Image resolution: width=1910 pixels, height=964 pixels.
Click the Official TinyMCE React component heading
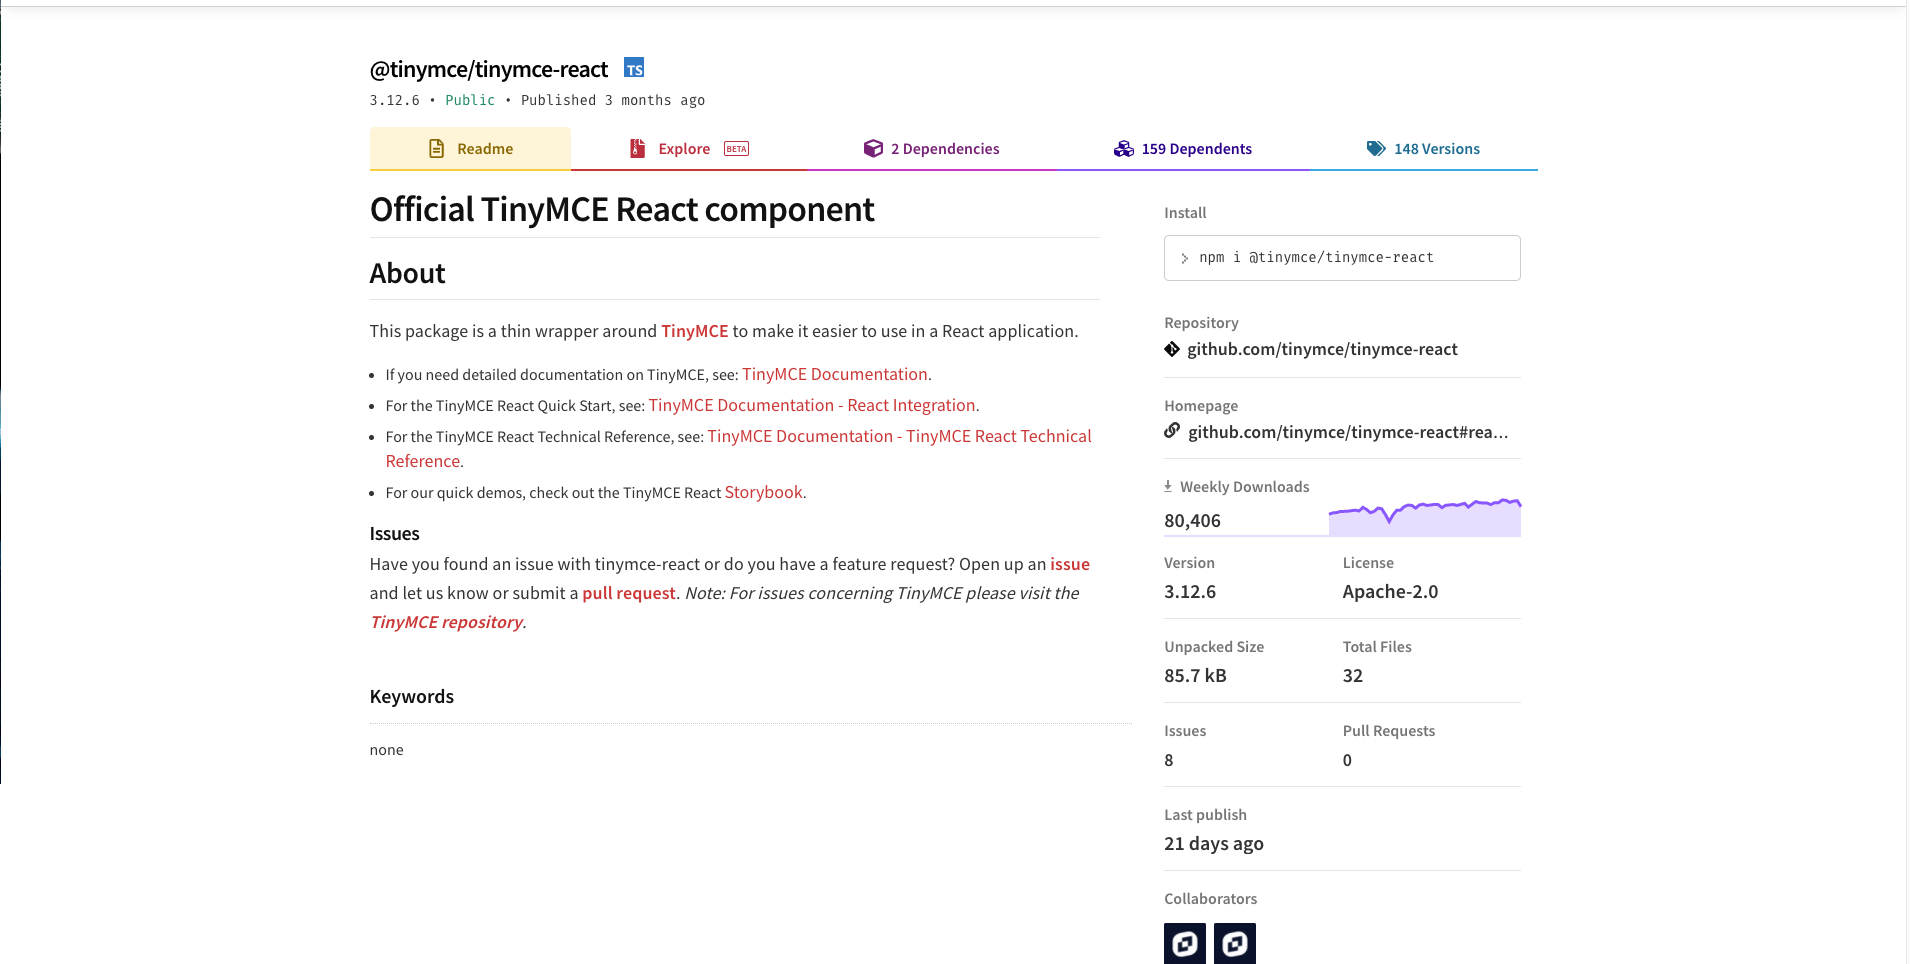[x=622, y=210]
